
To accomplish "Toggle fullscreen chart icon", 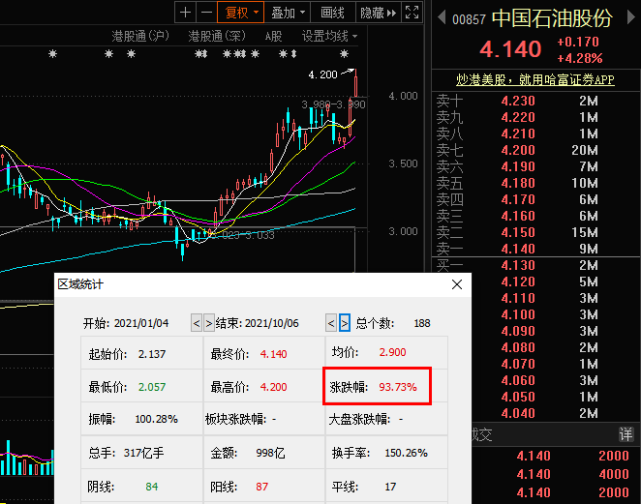I will 412,12.
